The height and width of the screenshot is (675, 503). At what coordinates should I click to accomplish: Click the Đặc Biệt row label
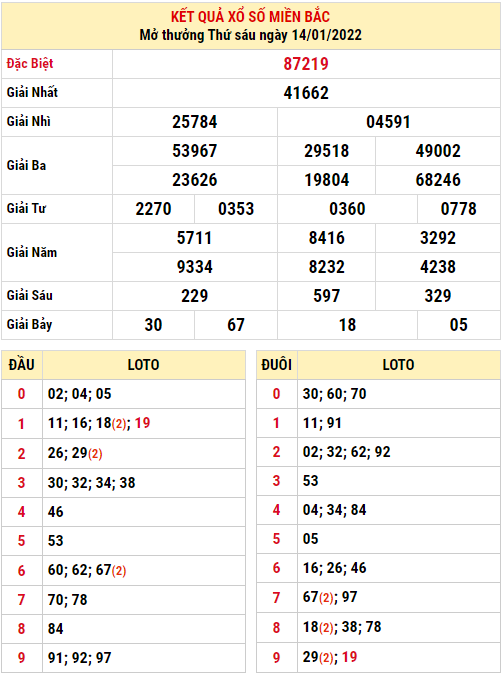(x=30, y=64)
